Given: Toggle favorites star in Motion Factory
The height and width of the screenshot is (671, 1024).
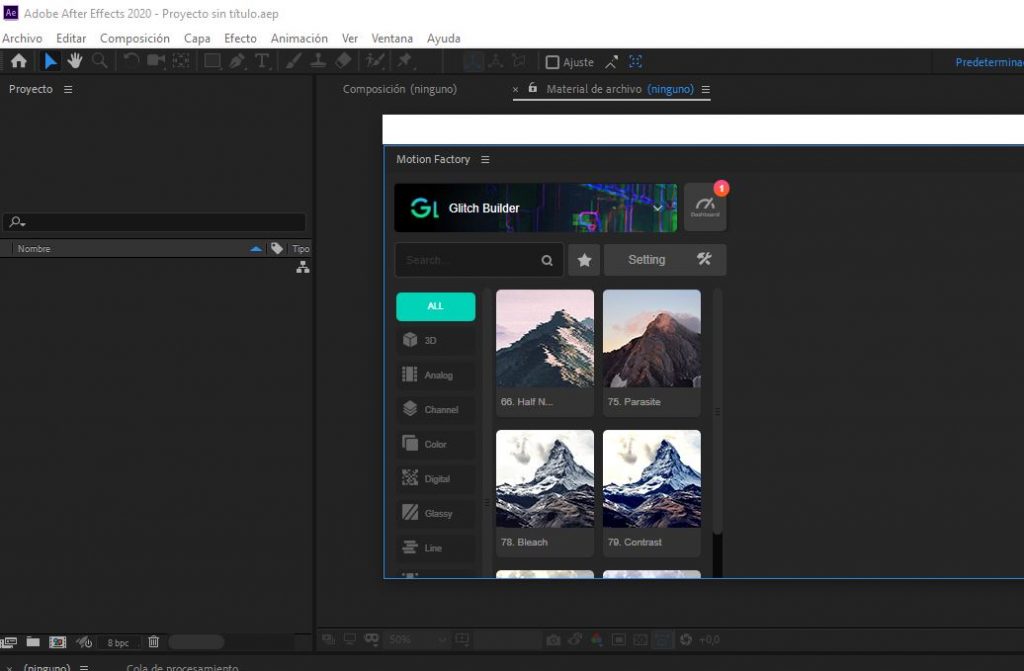Looking at the screenshot, I should (x=585, y=260).
